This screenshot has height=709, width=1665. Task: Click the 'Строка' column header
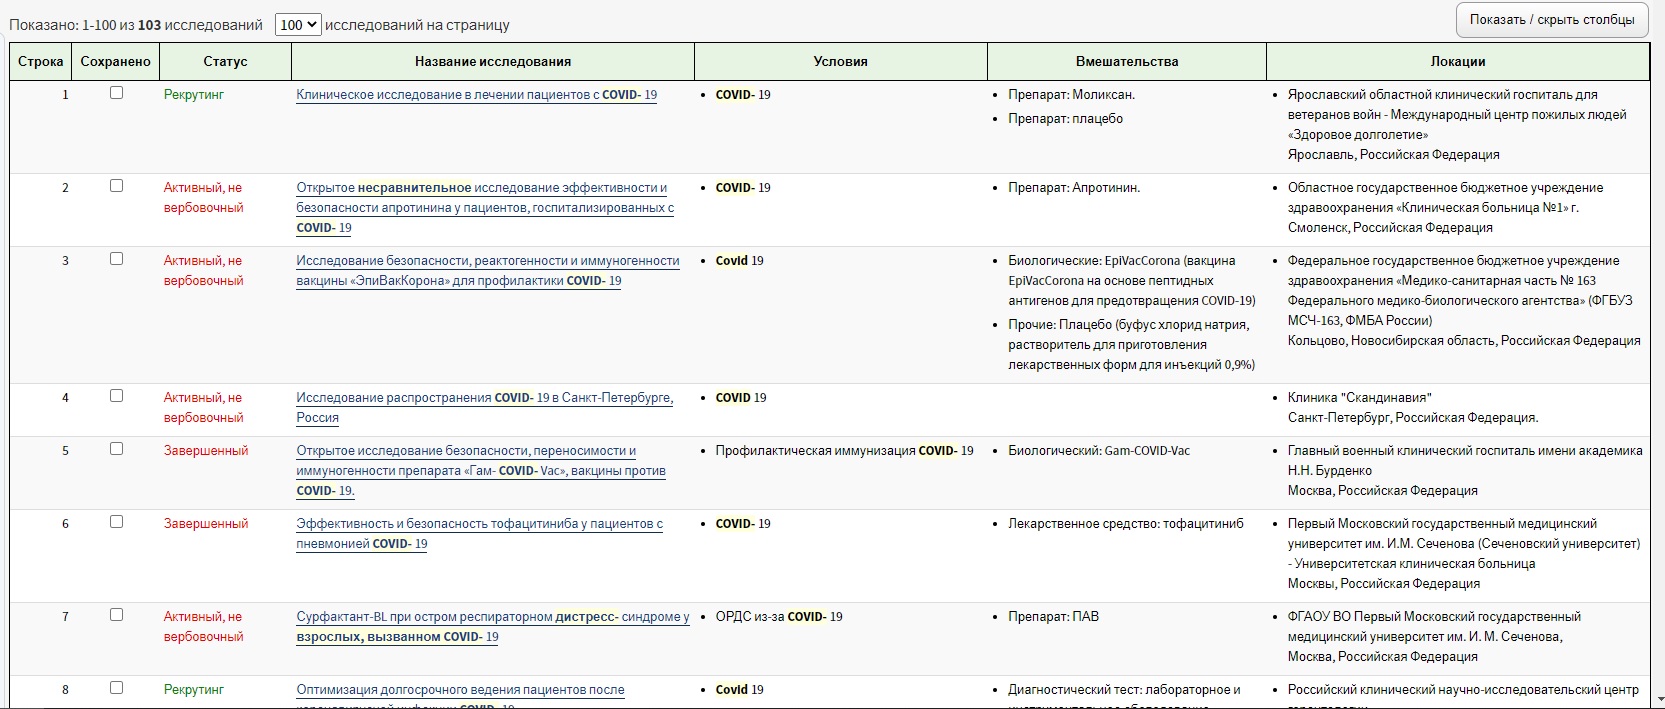point(40,61)
